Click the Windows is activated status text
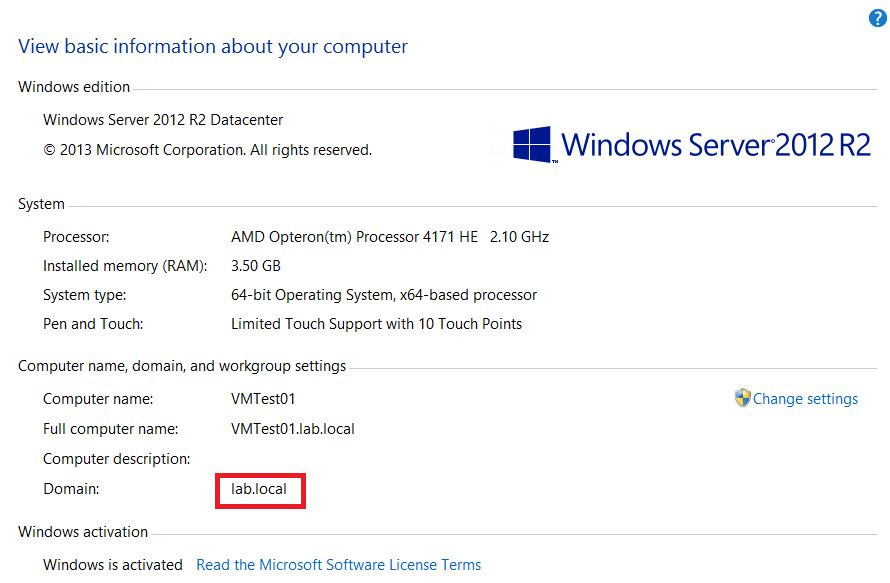This screenshot has width=890, height=583. [113, 565]
